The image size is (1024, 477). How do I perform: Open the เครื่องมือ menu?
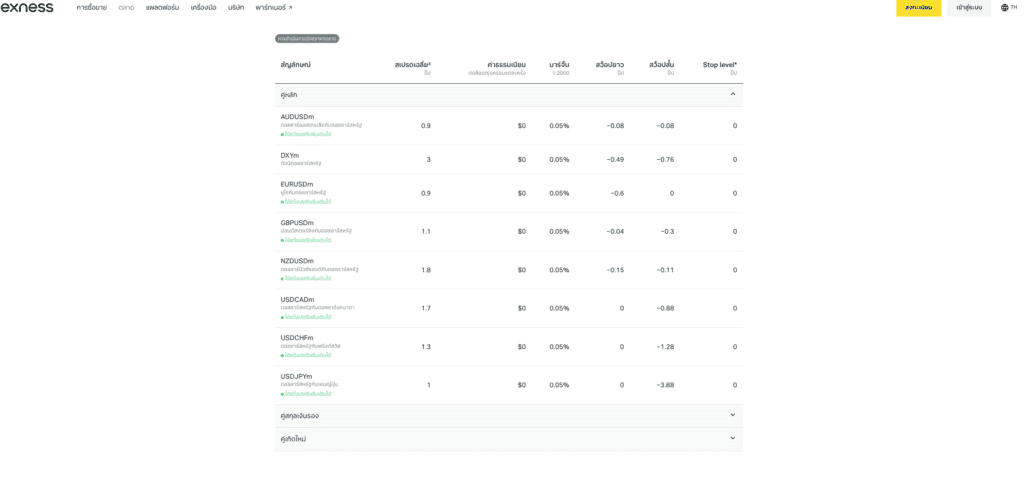point(203,7)
